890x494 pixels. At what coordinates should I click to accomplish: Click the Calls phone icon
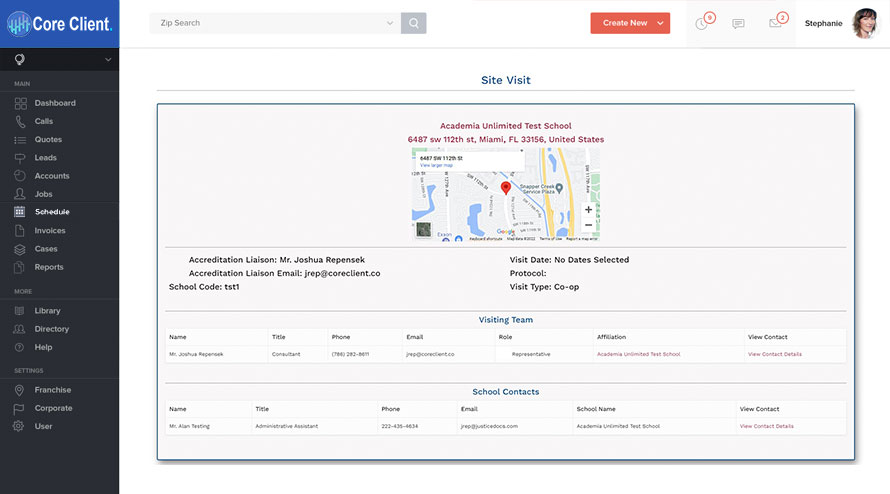(x=20, y=121)
